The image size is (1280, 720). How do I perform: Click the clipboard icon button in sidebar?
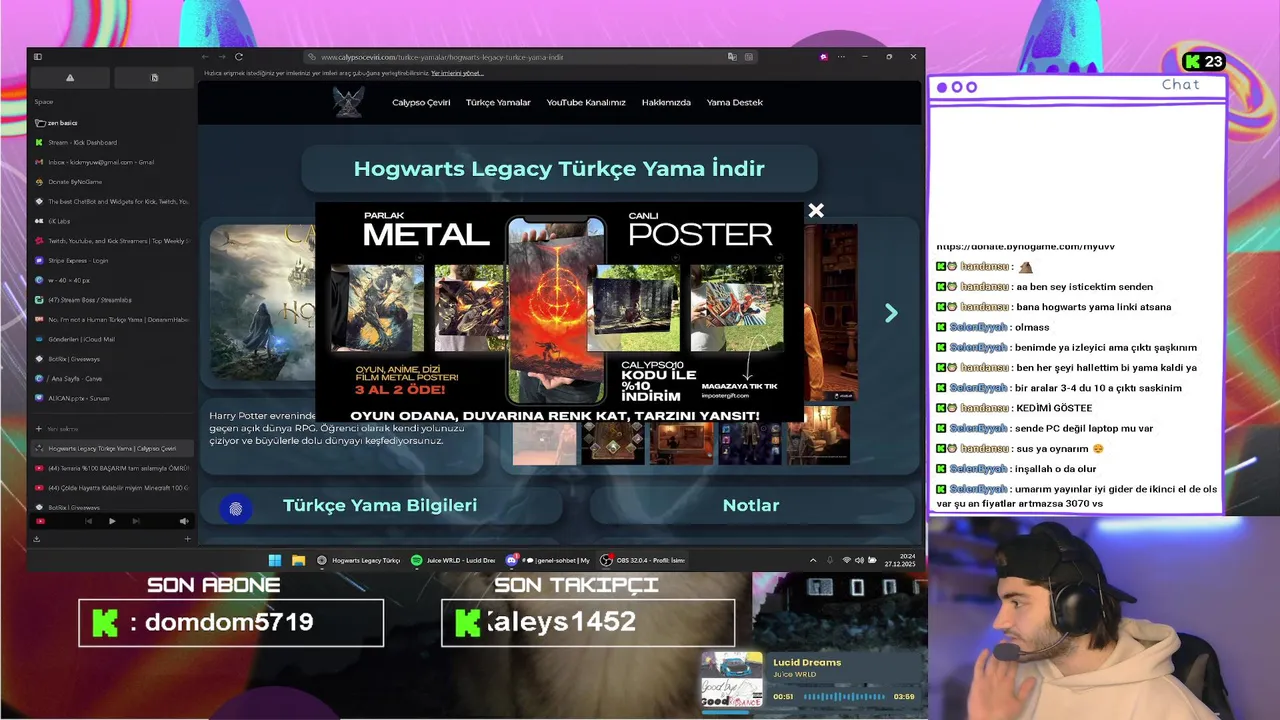(x=154, y=78)
